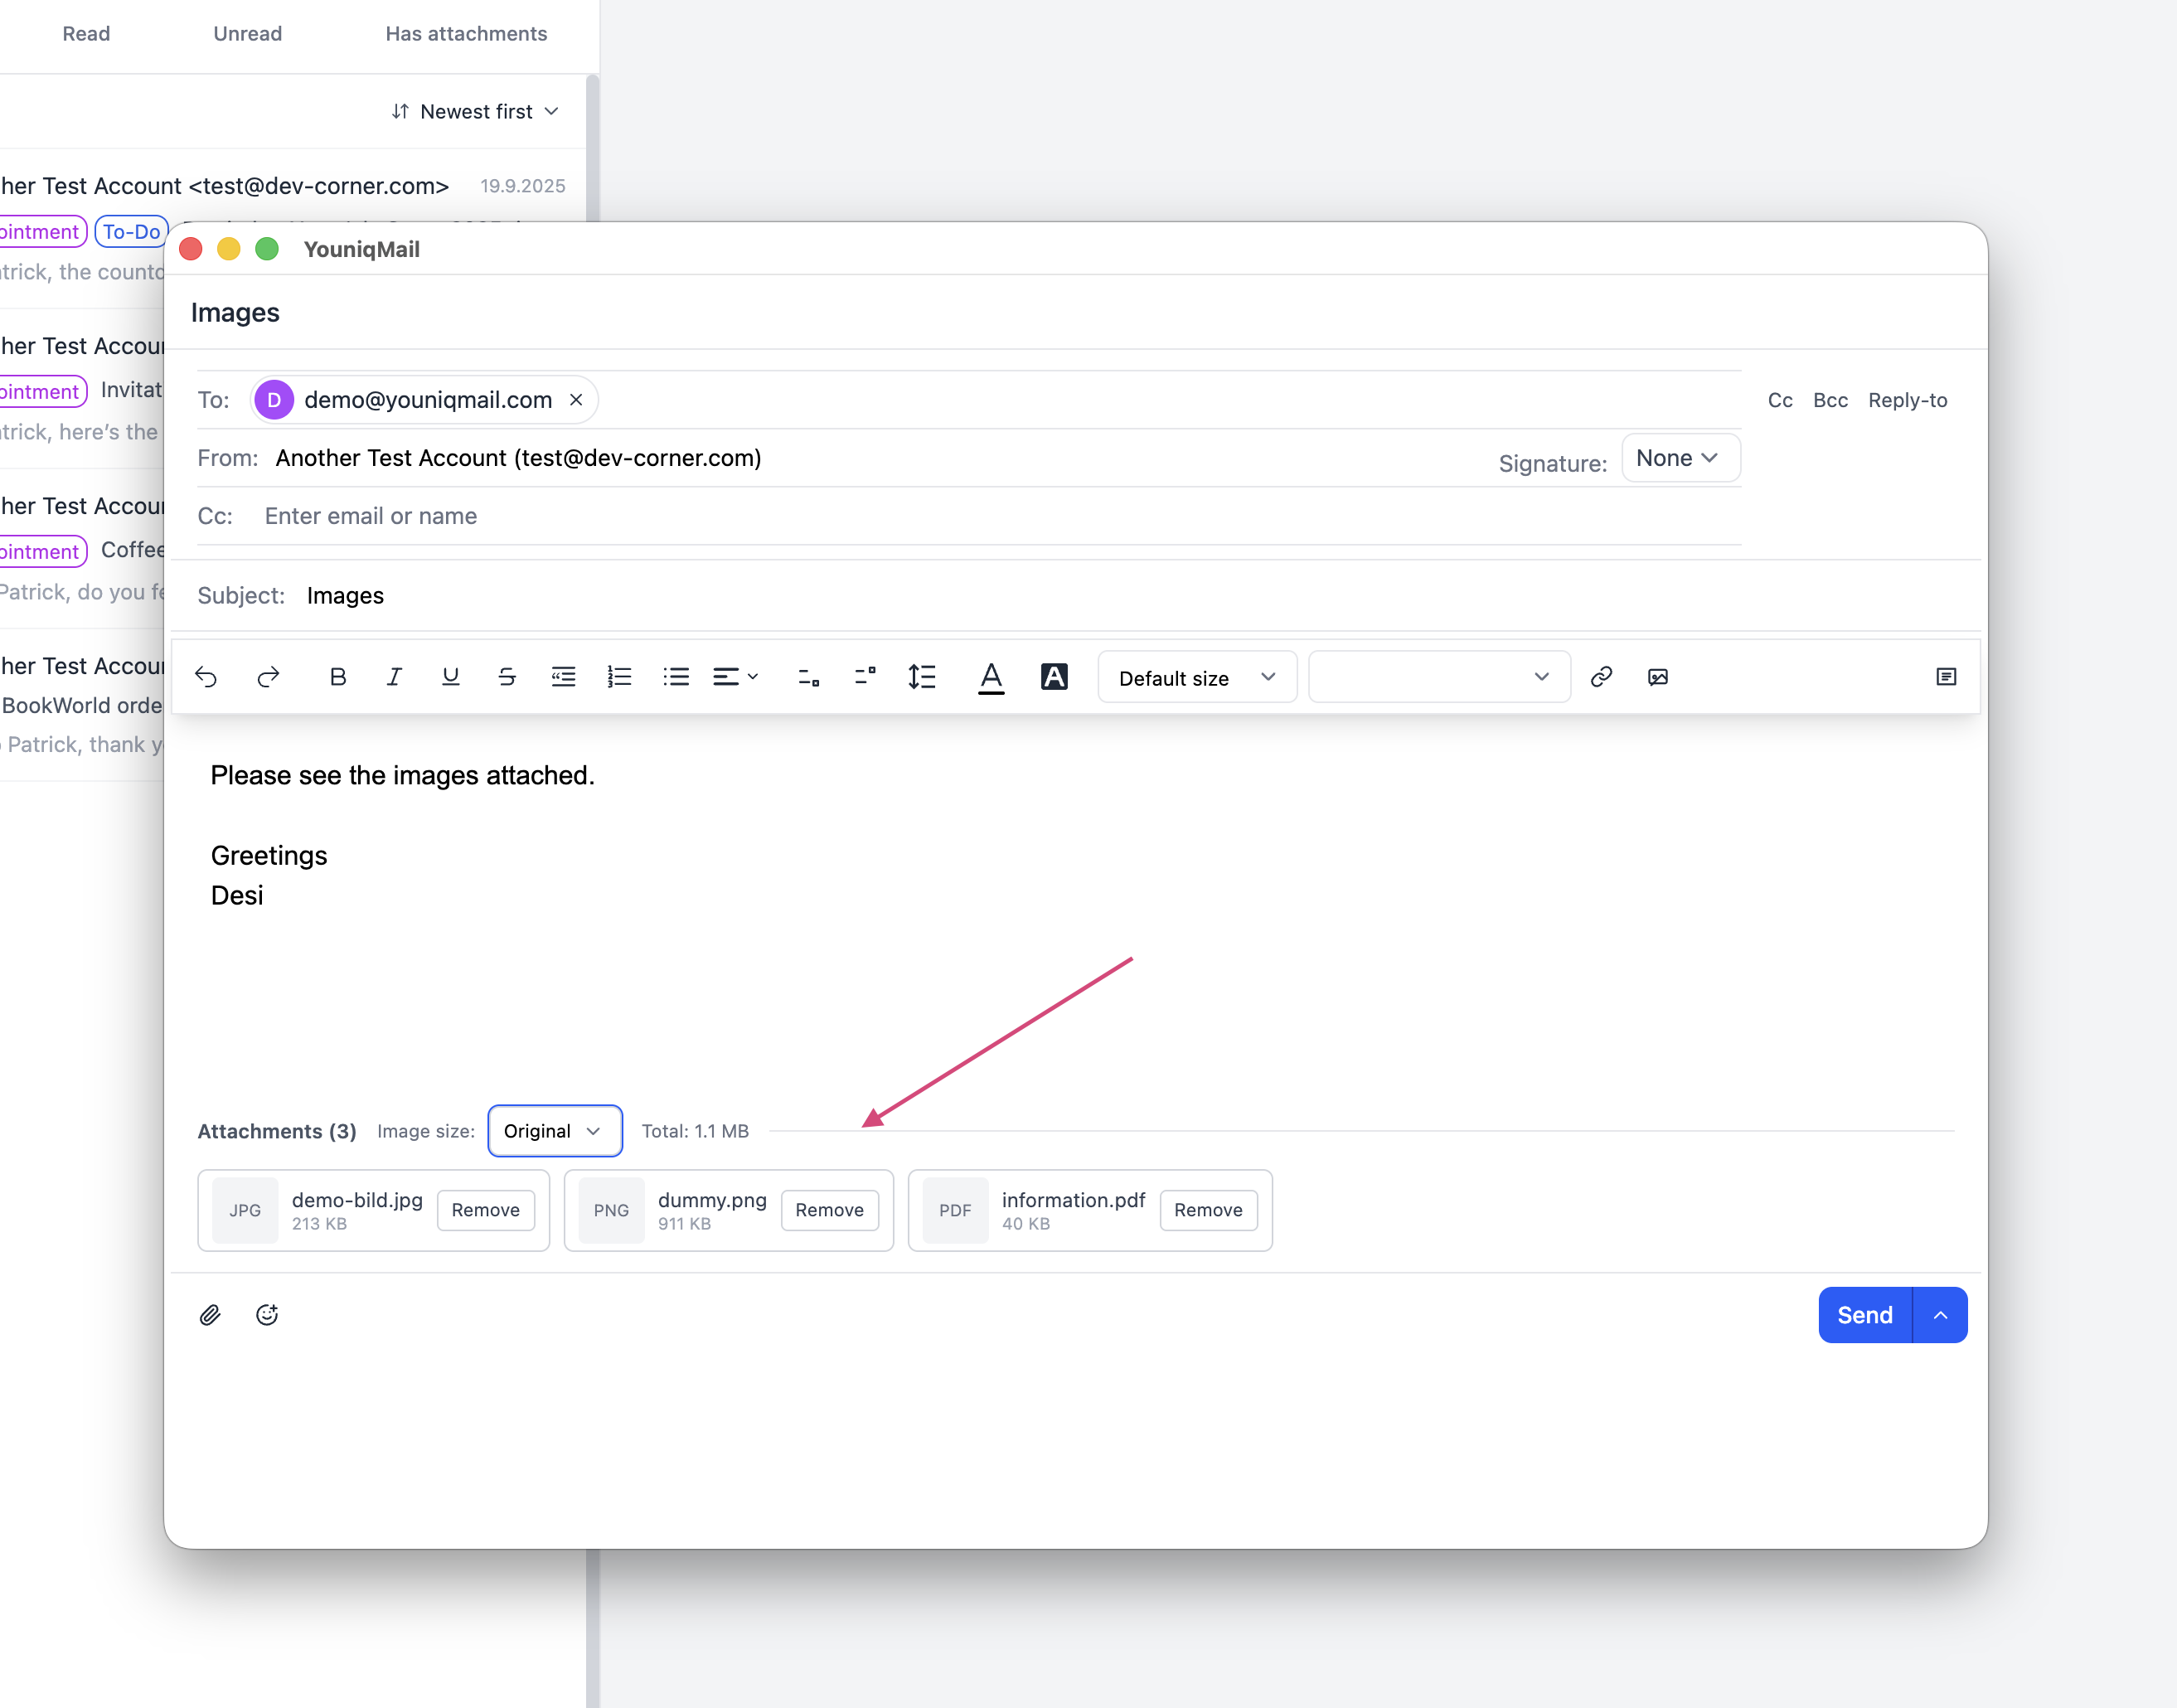Expand the Signature None dropdown
2177x1708 pixels.
coord(1680,458)
